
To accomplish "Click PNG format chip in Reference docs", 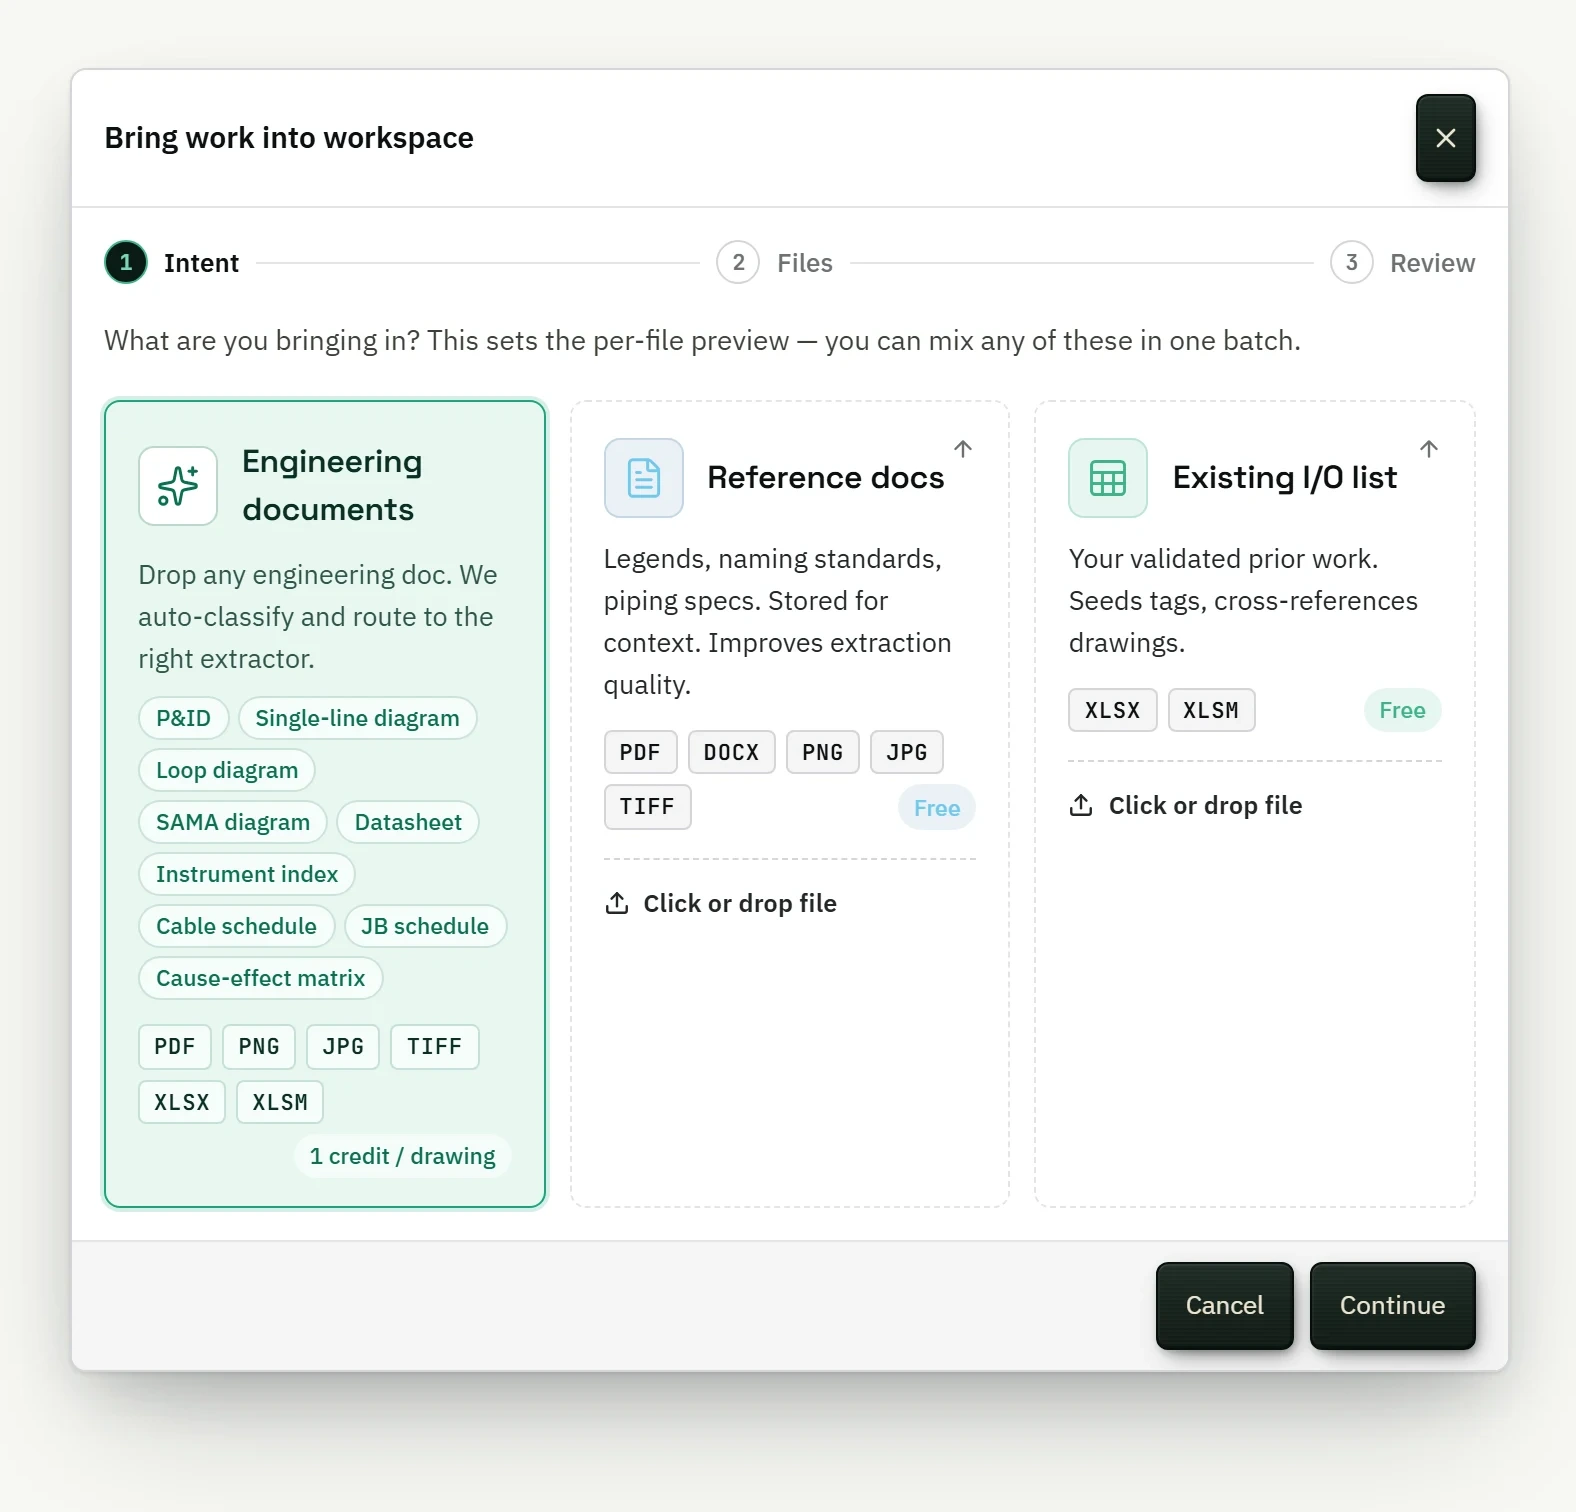I will [823, 752].
